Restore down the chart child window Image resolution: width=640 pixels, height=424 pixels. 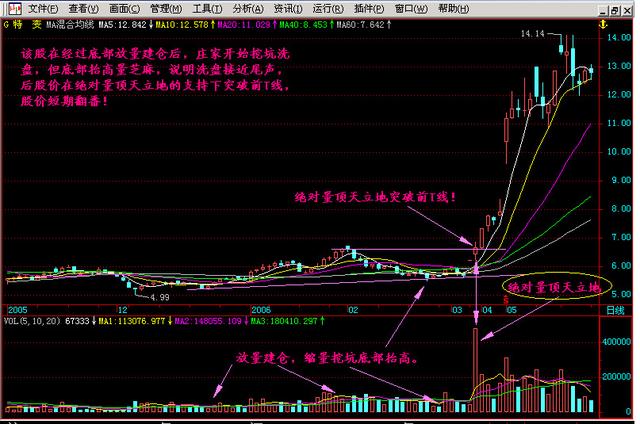coord(615,11)
